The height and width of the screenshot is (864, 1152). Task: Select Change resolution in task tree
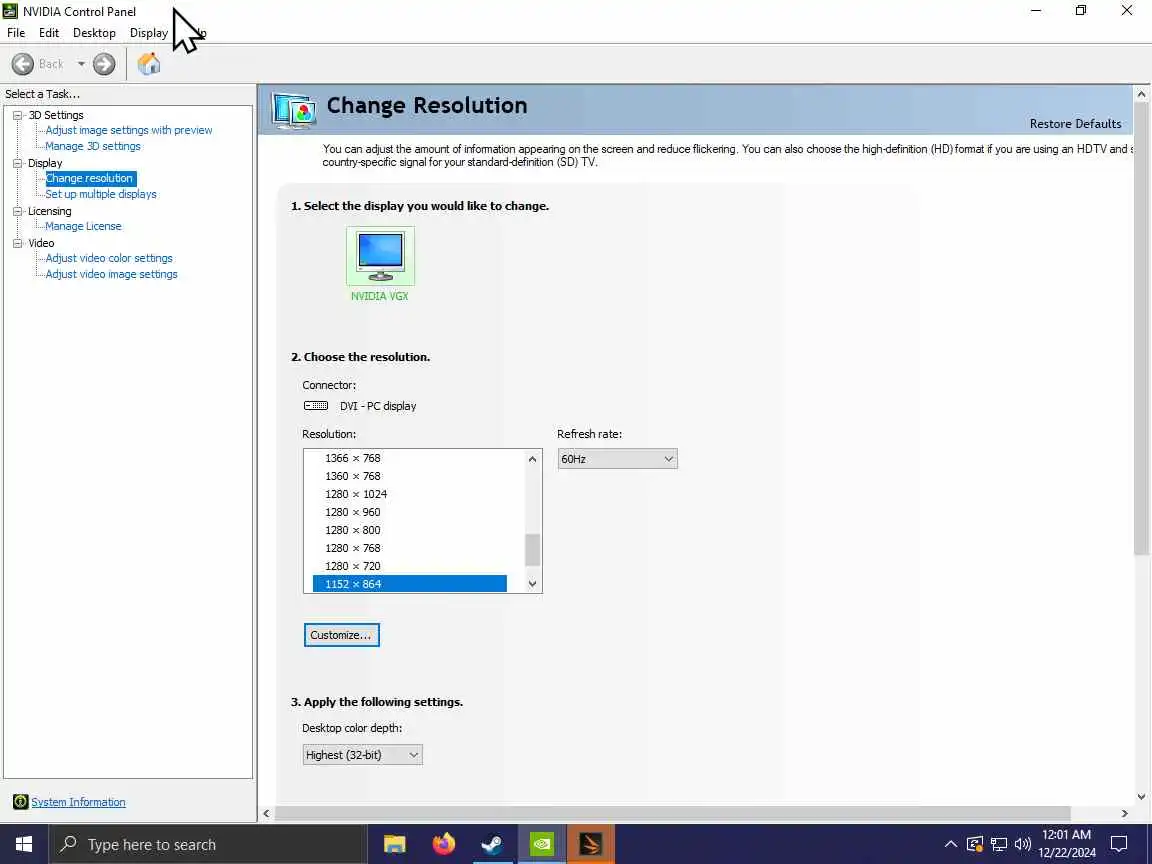90,179
